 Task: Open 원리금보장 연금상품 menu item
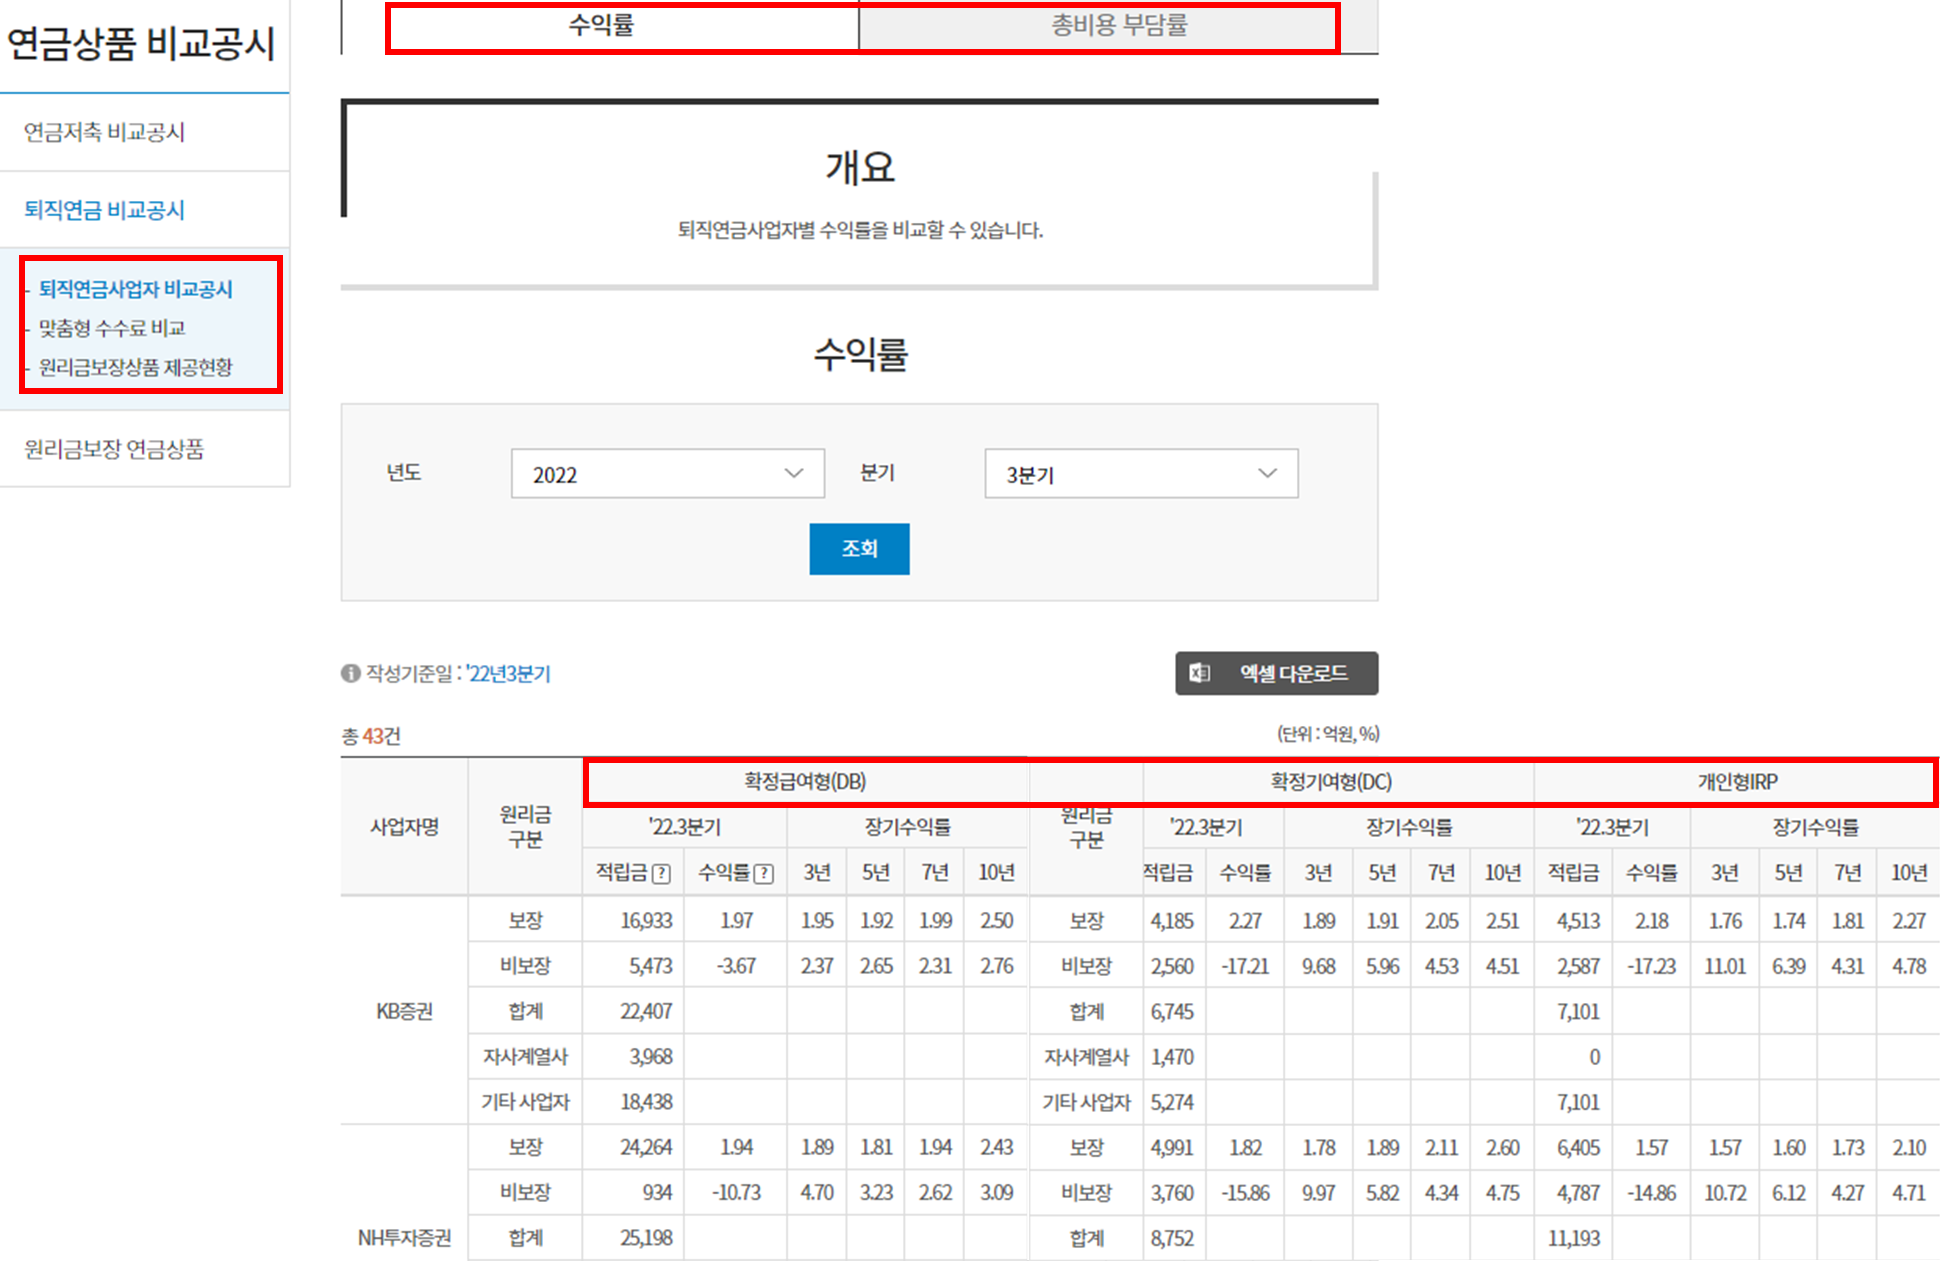click(x=114, y=449)
